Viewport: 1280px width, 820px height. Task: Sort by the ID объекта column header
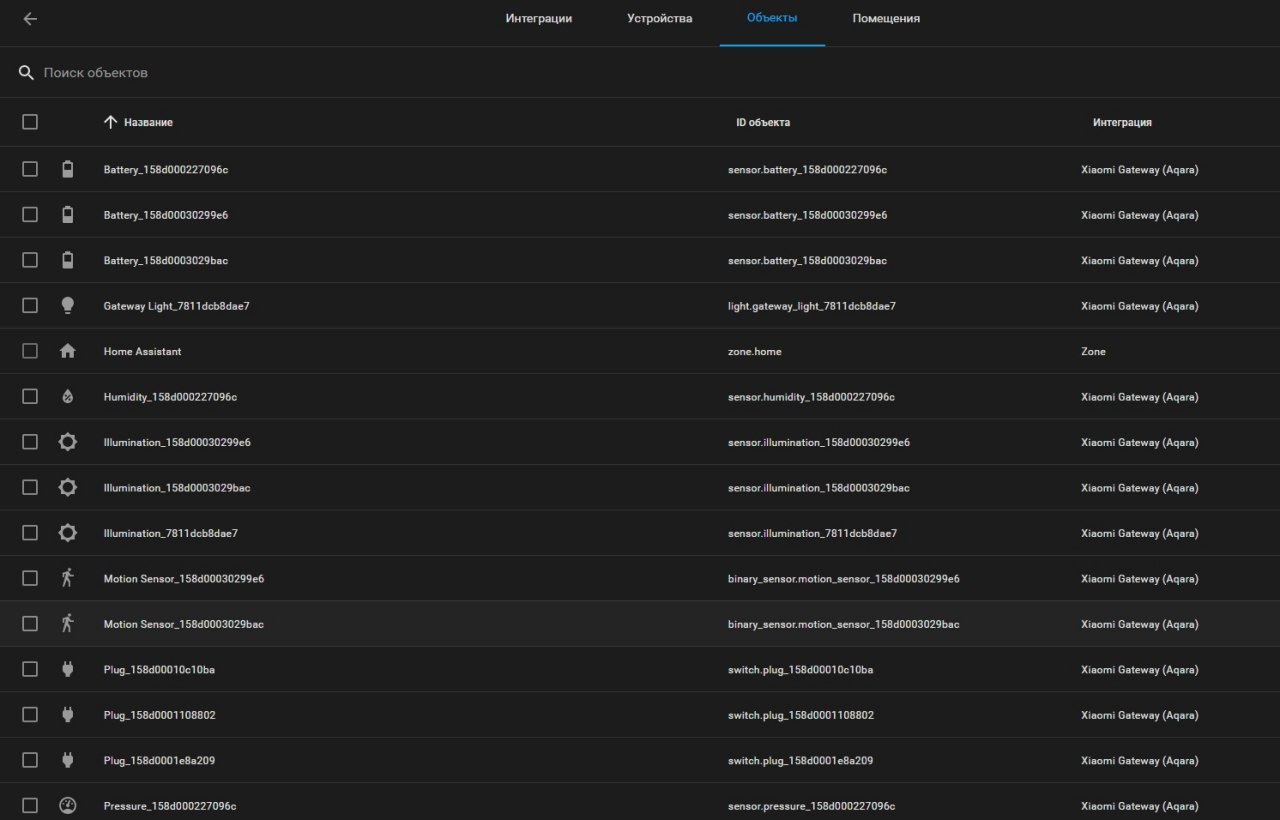coord(763,122)
